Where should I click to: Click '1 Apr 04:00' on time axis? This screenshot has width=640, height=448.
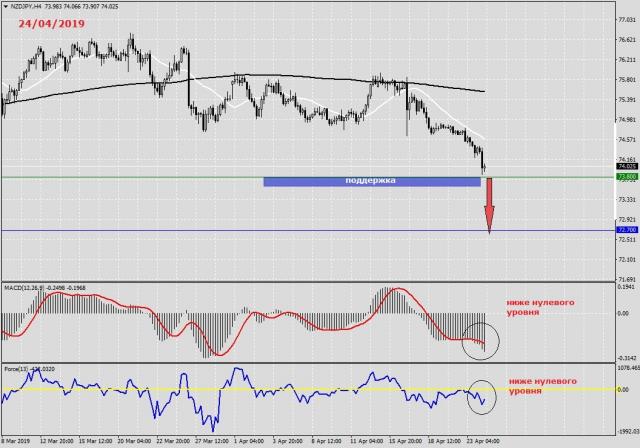click(x=248, y=440)
